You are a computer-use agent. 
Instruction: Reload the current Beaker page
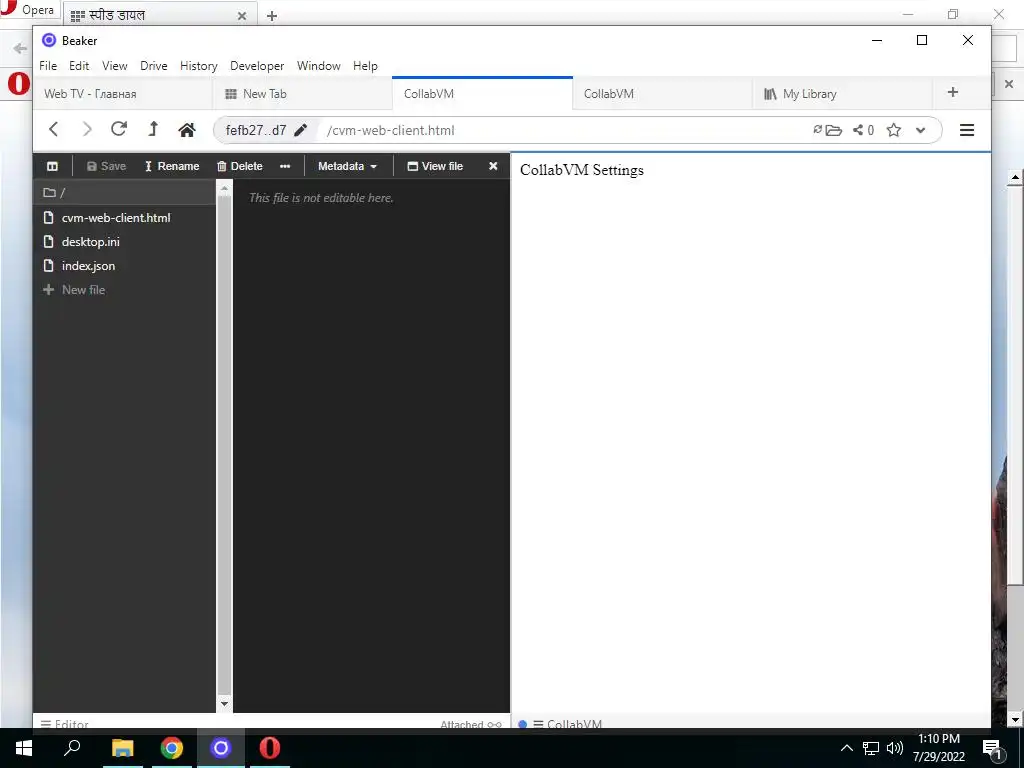coord(119,129)
